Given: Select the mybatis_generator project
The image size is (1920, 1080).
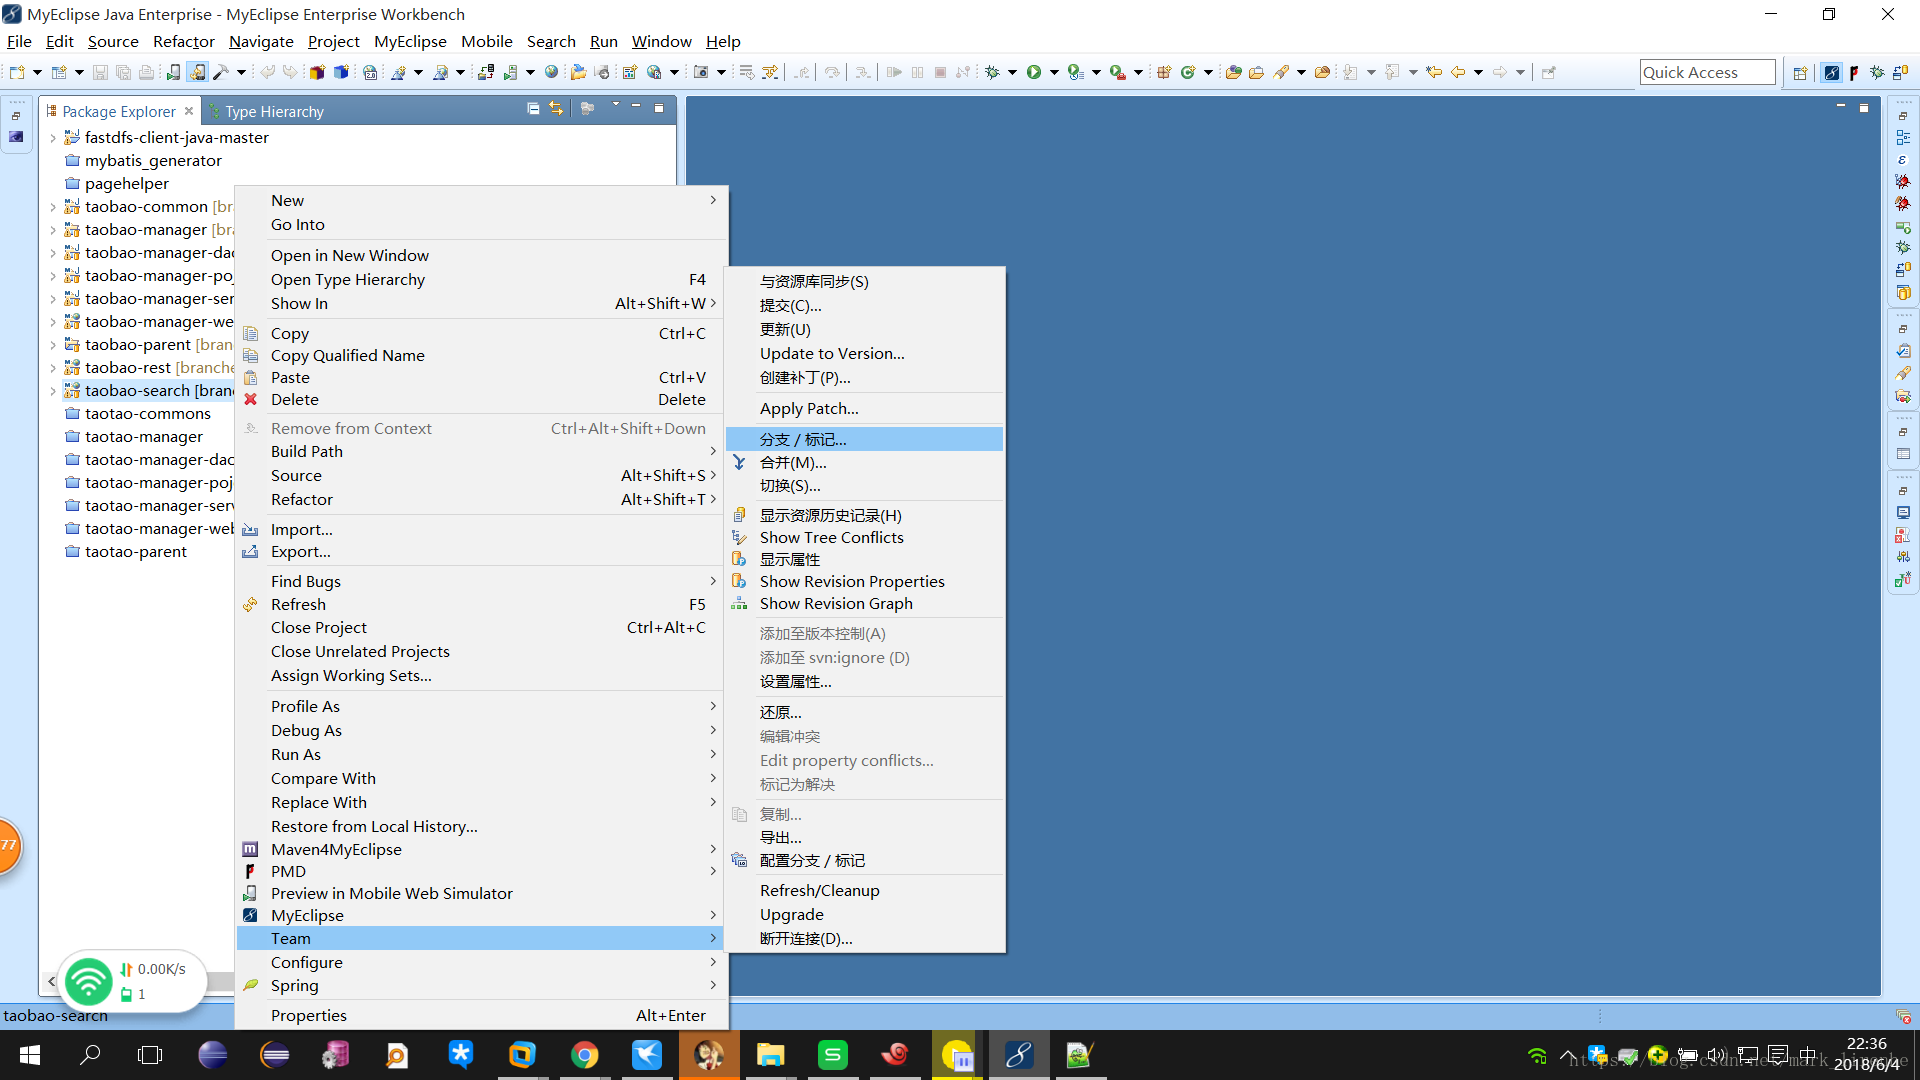Looking at the screenshot, I should 153,161.
